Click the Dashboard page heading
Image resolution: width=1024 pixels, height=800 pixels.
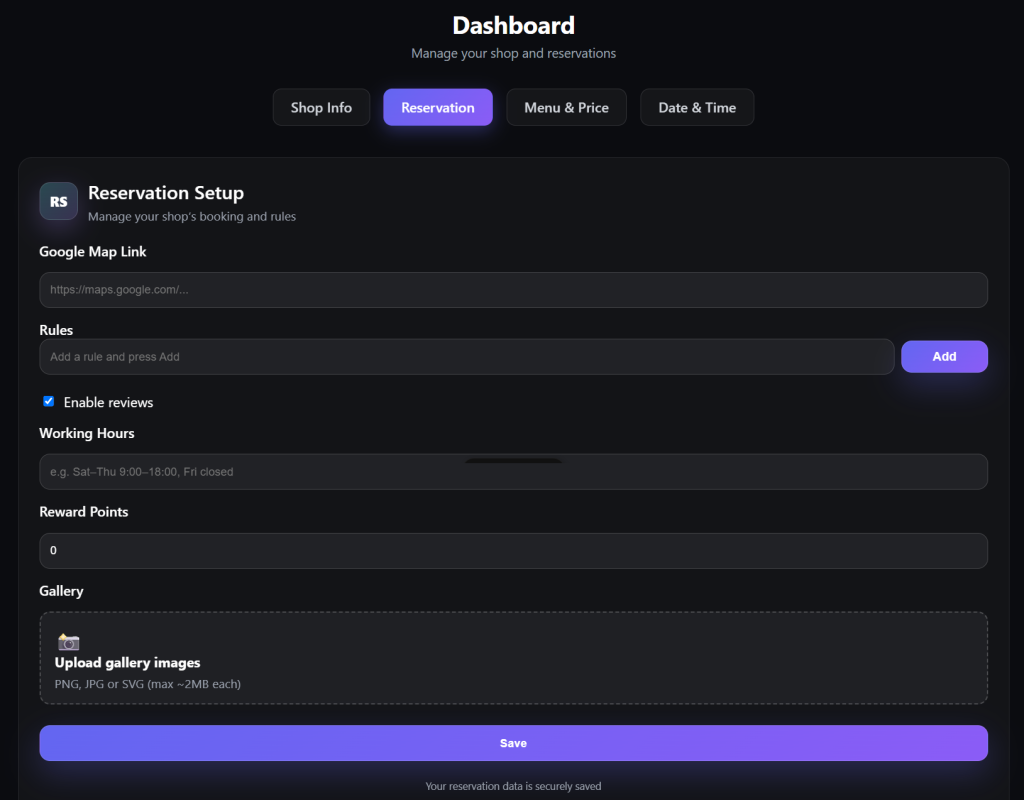(x=513, y=25)
